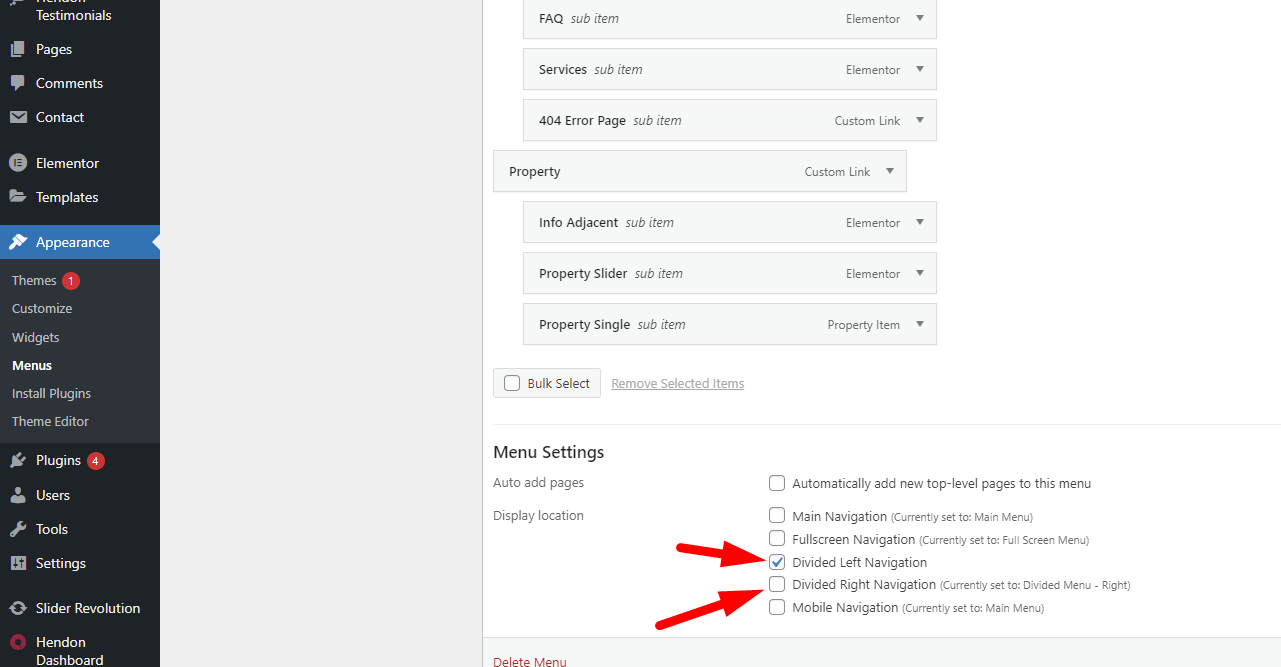Open Widgets under Appearance submenu

point(36,337)
